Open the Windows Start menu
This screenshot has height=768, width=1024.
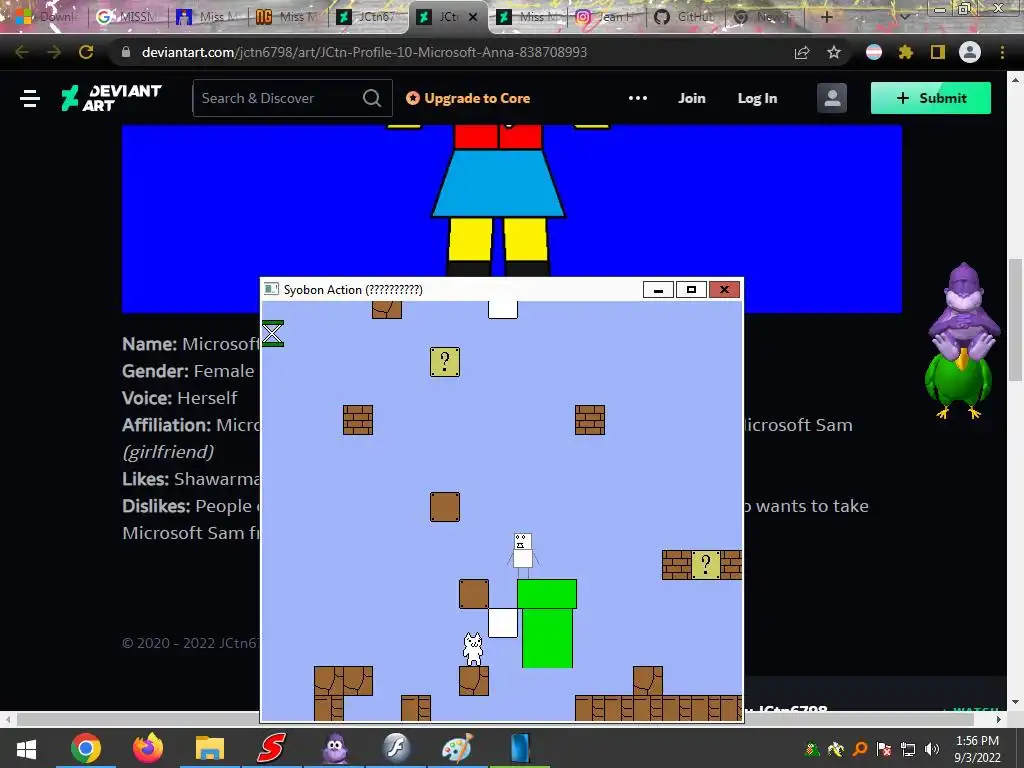(26, 748)
